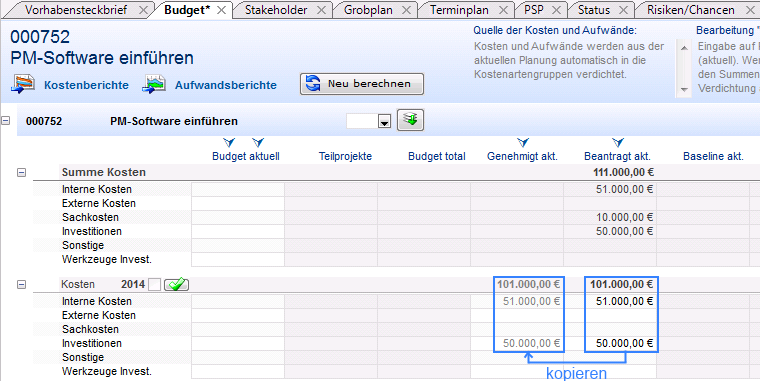Viewport: 760px width, 381px height.
Task: Click Budget aktuell field for Interne Kosten in Summe
Action: point(238,189)
